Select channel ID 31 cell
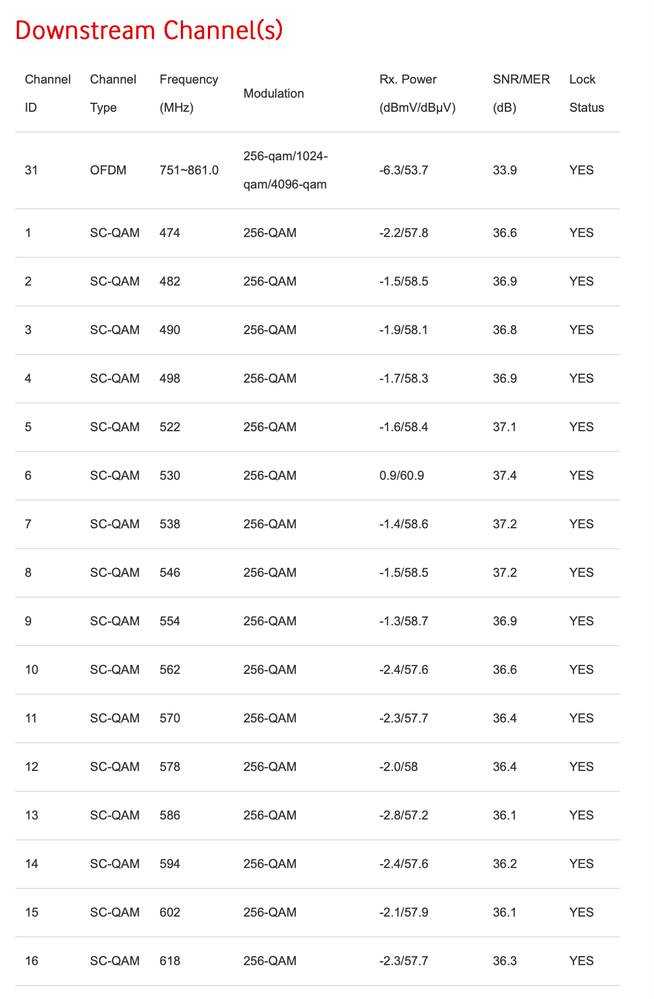The height and width of the screenshot is (999, 654). click(x=31, y=170)
